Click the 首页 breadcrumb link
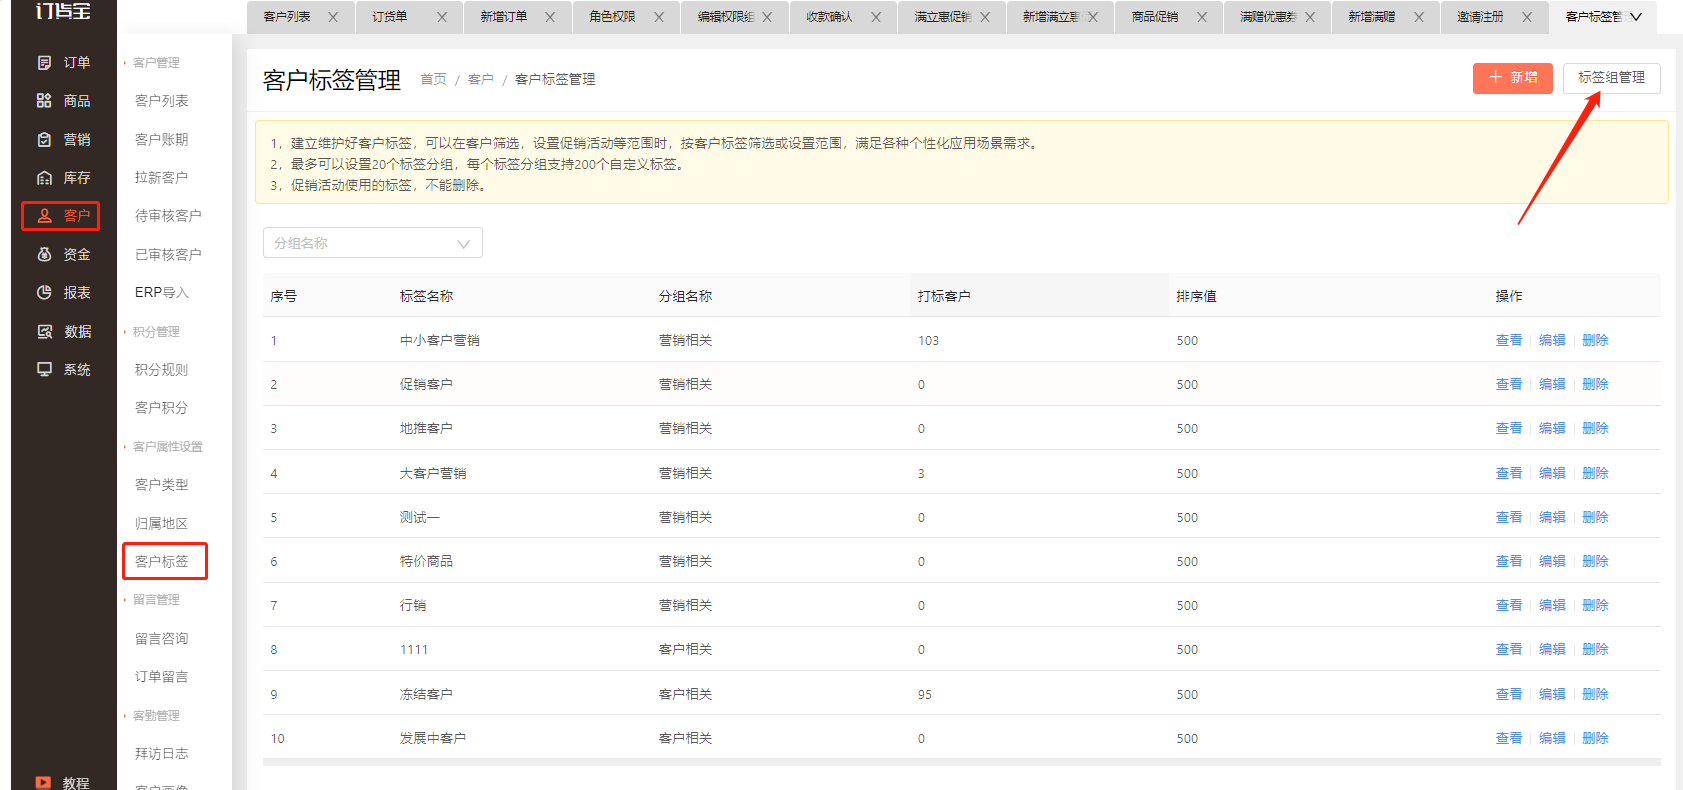 (434, 79)
